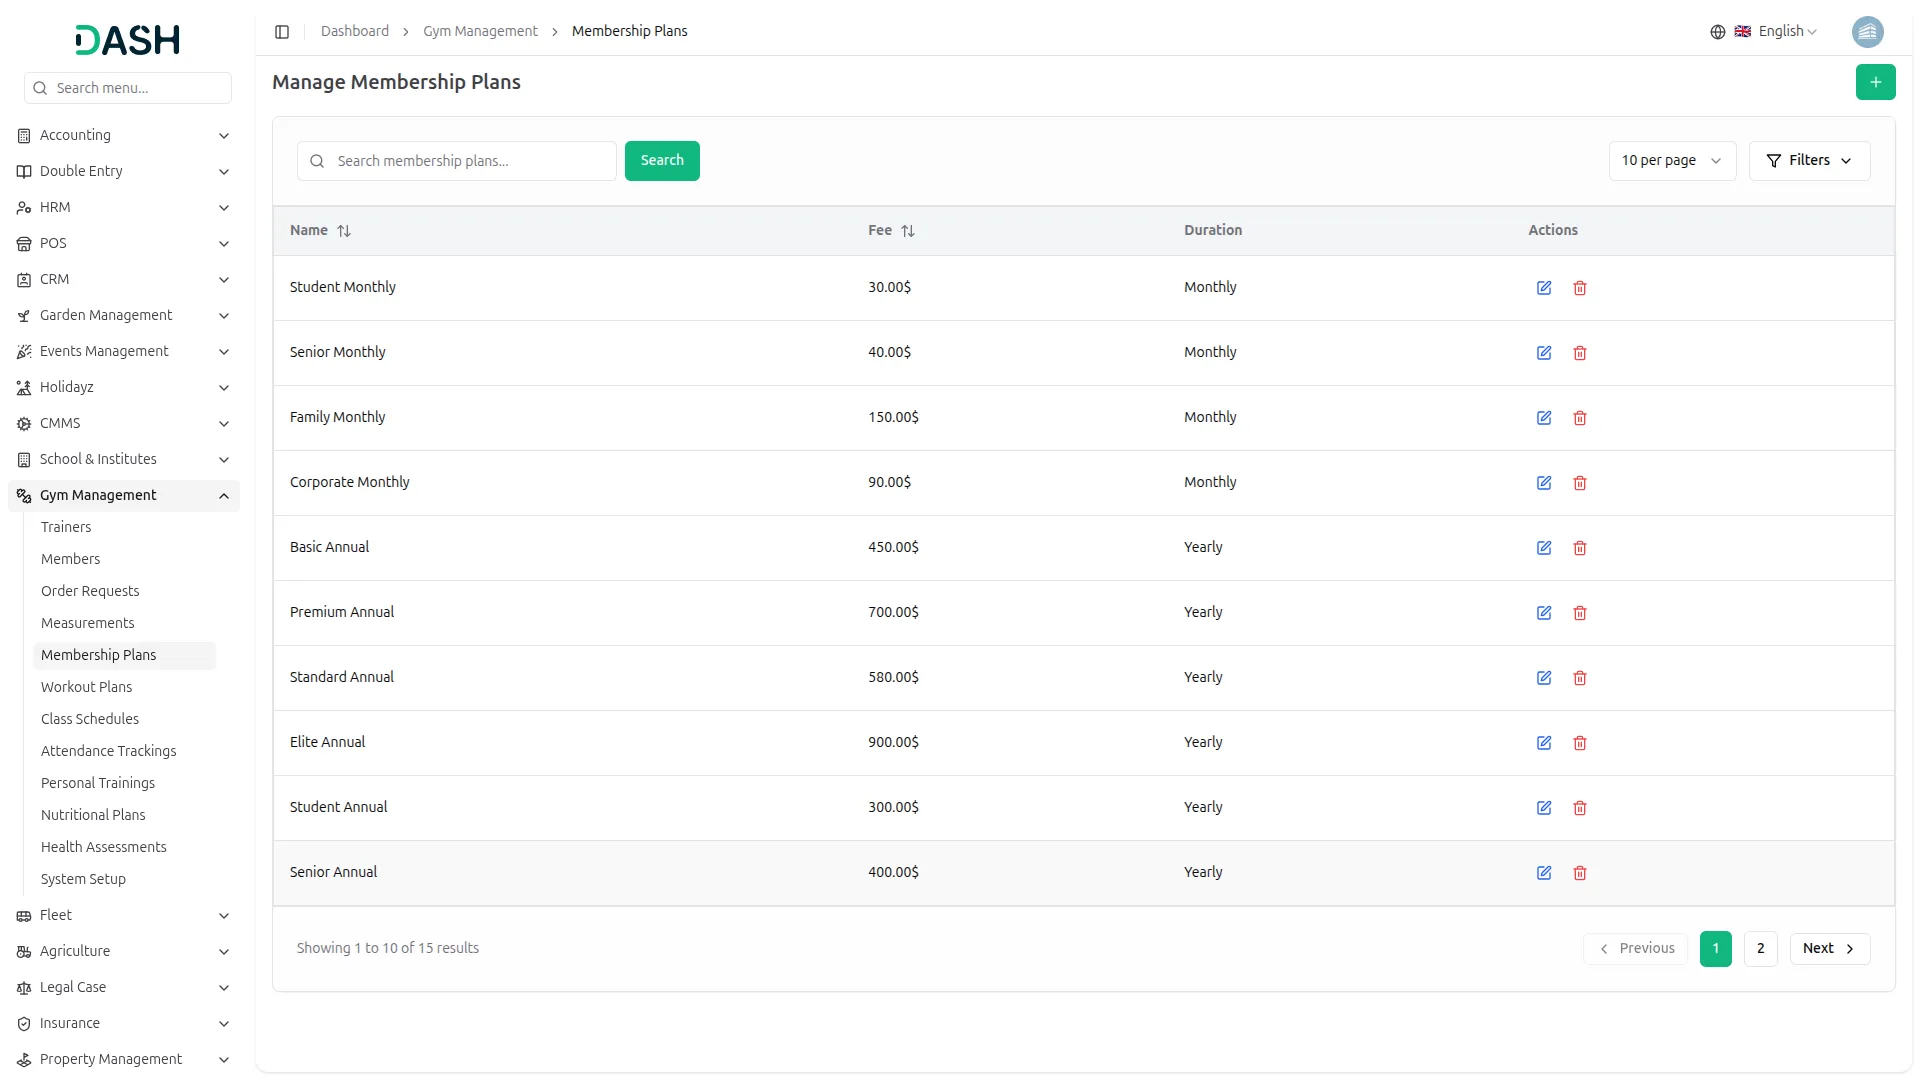Collapse the Gym Management section
1920x1080 pixels.
(122, 496)
